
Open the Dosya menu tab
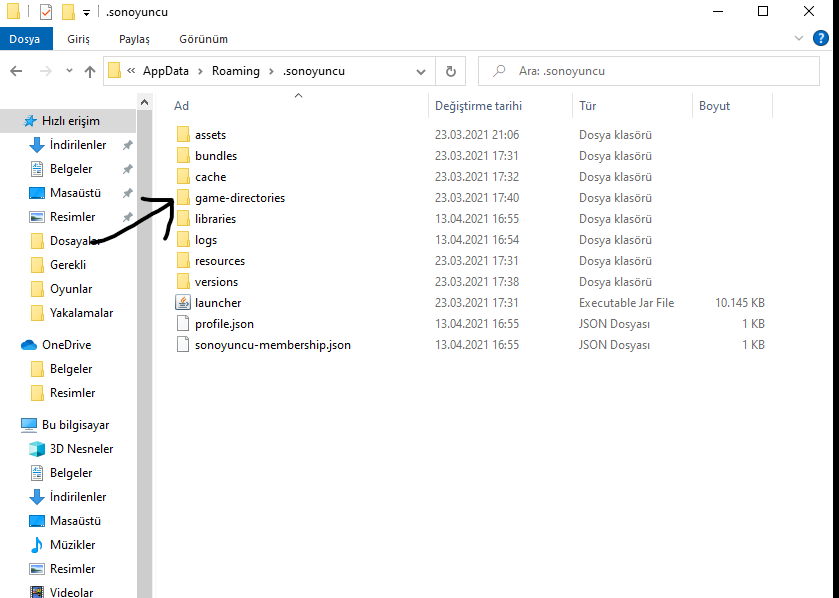click(x=26, y=39)
